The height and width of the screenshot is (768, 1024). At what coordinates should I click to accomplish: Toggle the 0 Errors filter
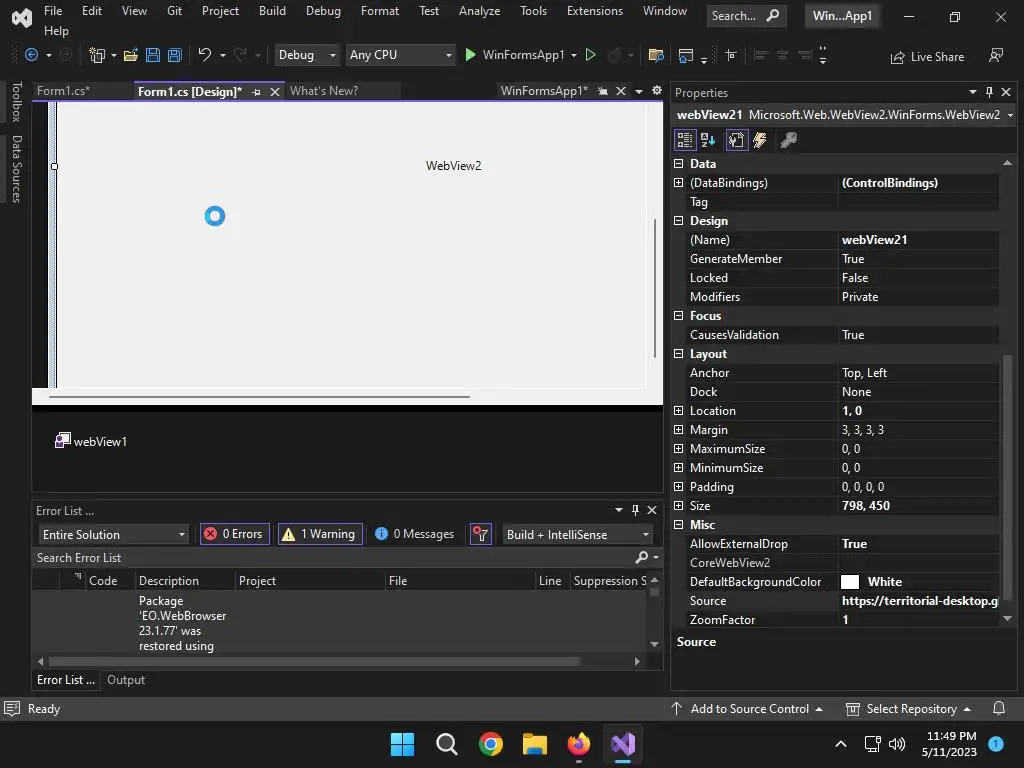coord(234,534)
